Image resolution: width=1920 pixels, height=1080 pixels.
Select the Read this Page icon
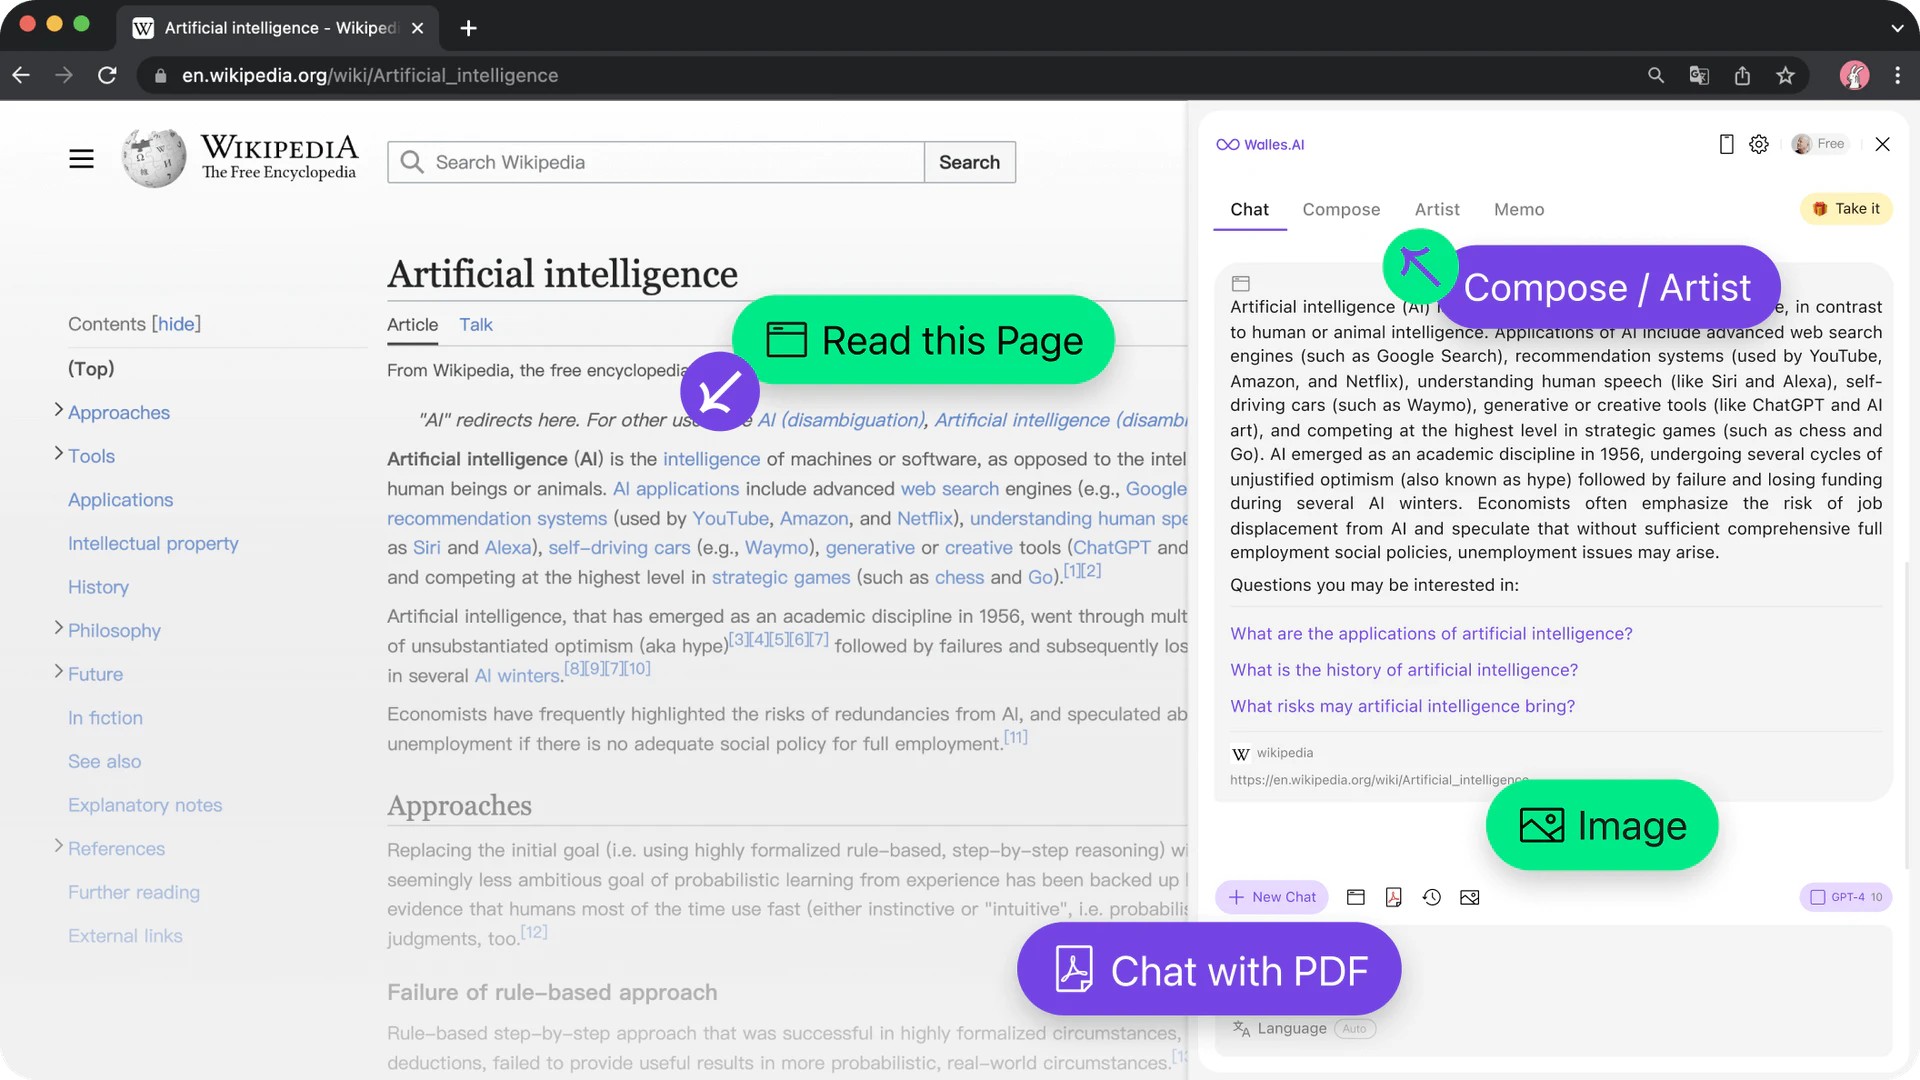(x=786, y=340)
